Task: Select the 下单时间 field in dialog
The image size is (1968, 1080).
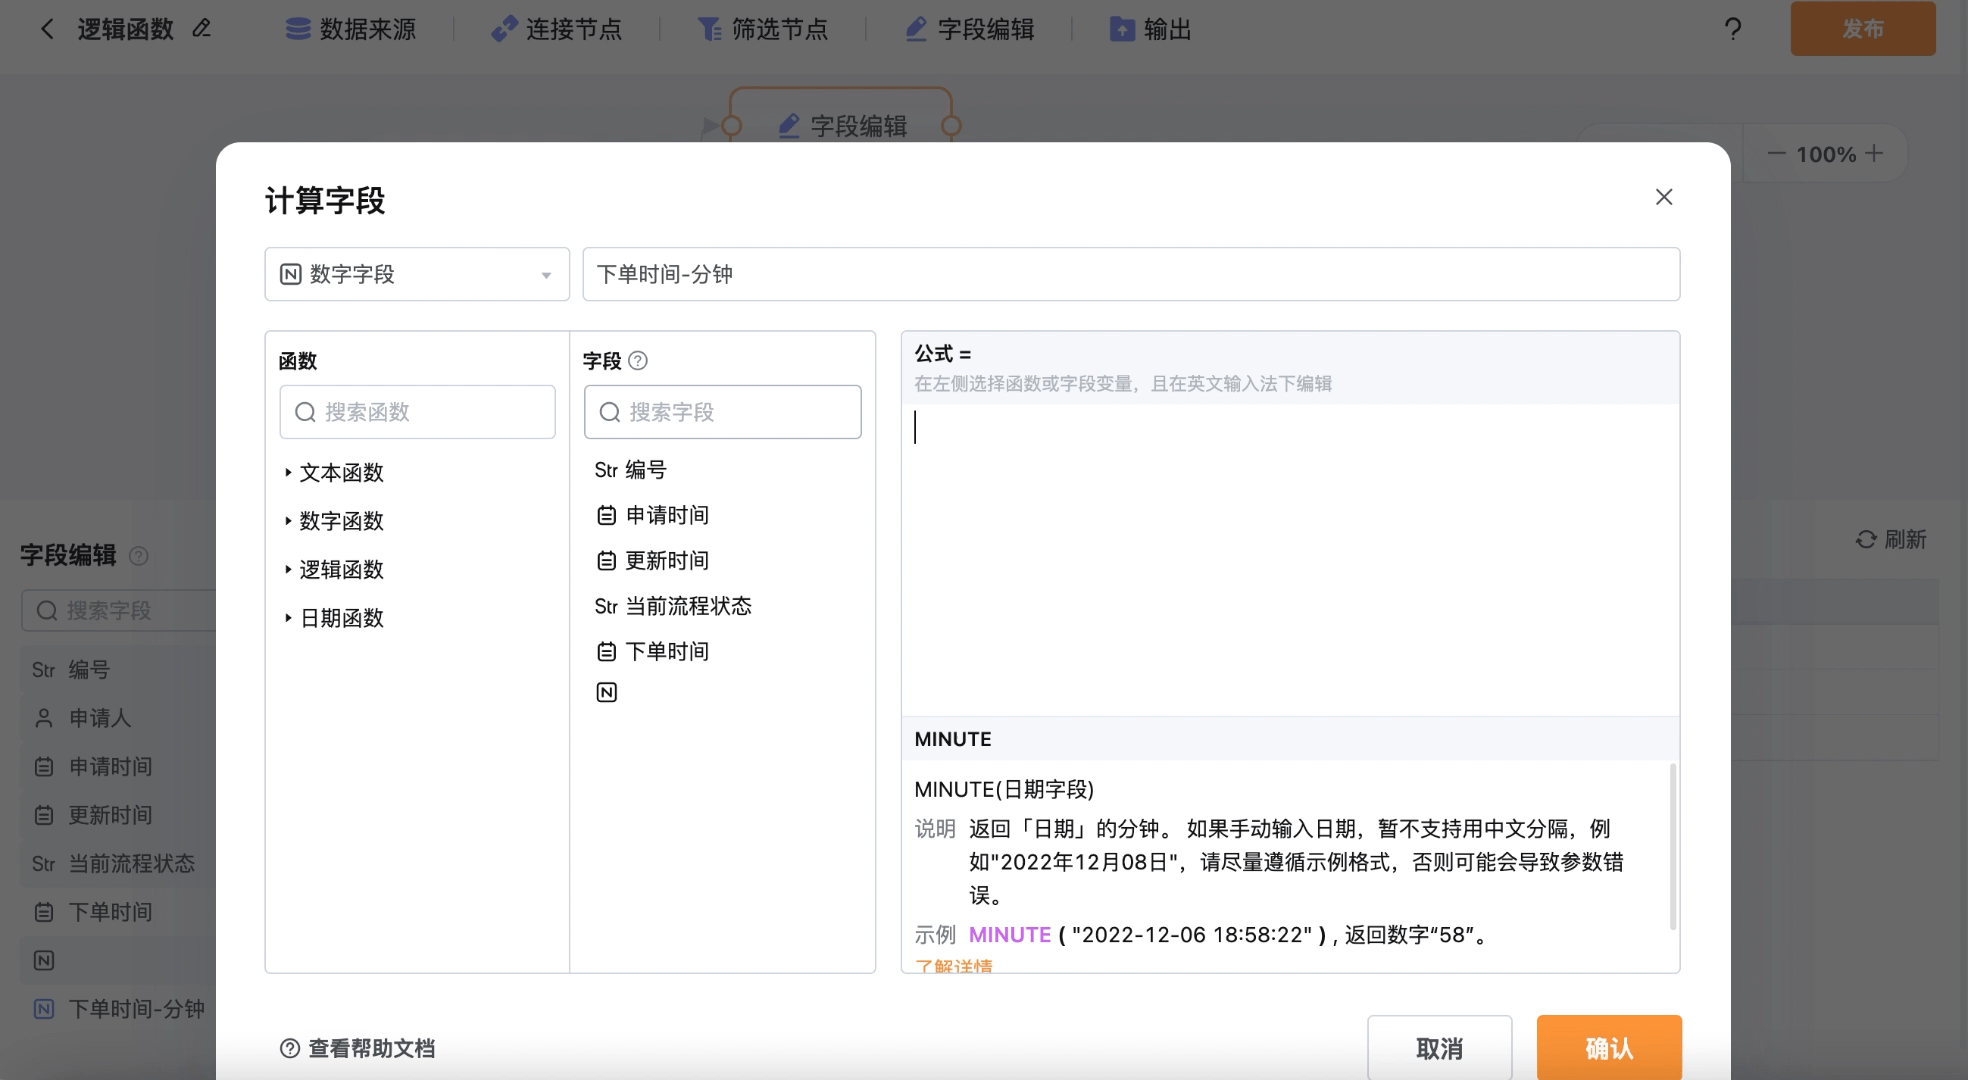Action: point(653,652)
